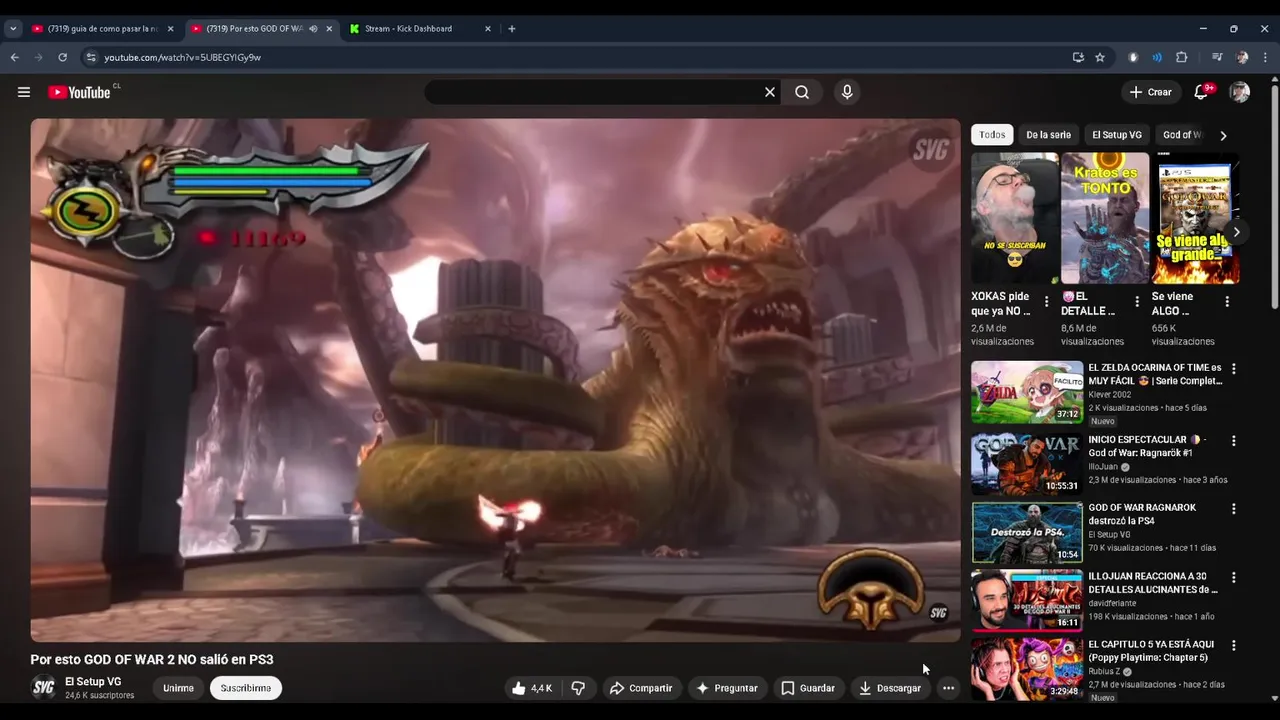
Task: Click the Crear button
Action: point(1150,92)
